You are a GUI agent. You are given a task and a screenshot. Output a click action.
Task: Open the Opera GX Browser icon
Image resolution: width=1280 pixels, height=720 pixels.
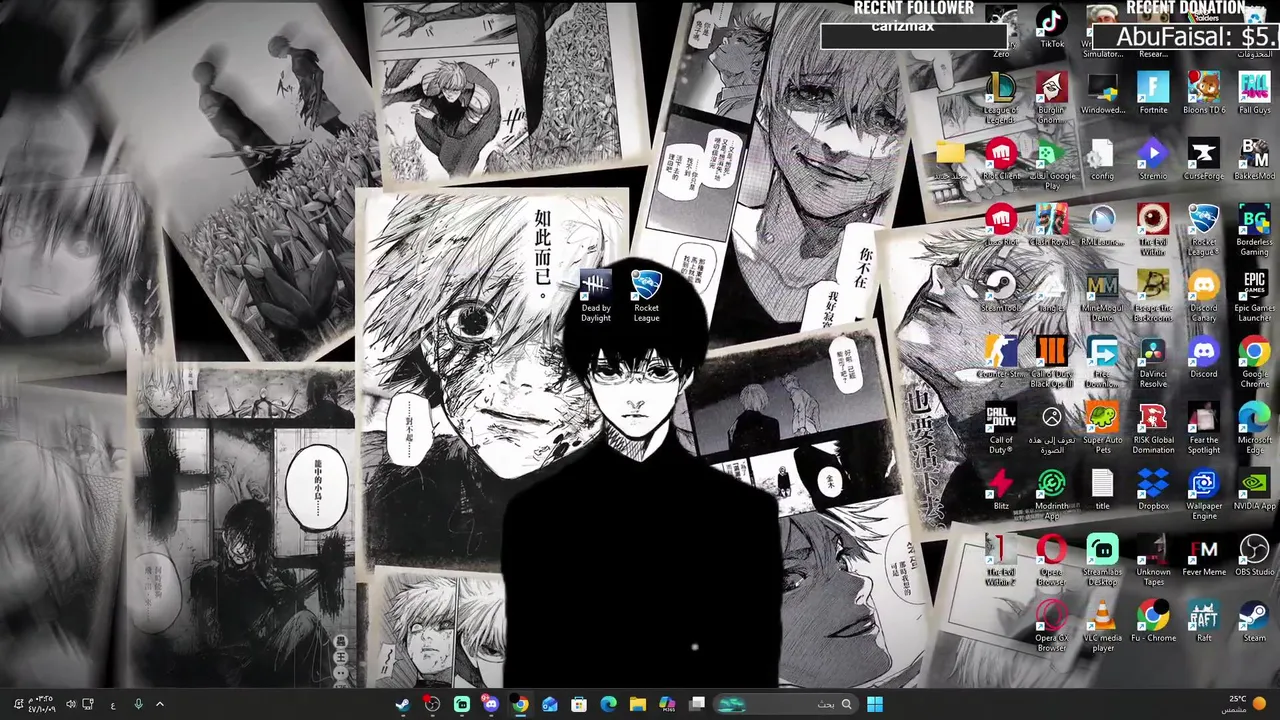[x=1051, y=627]
